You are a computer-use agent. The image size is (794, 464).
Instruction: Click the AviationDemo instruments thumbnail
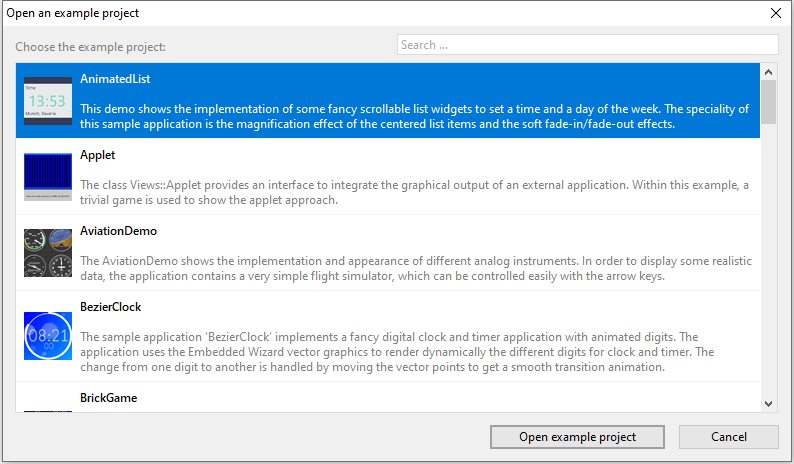coord(48,253)
